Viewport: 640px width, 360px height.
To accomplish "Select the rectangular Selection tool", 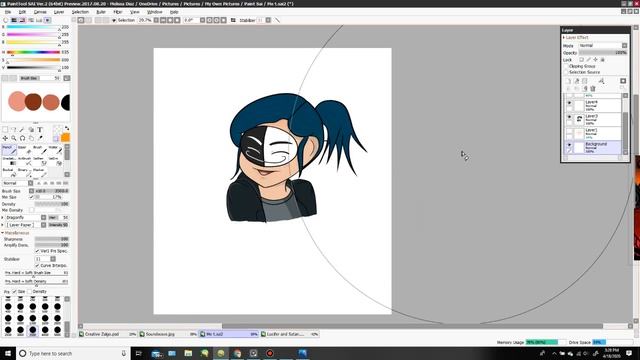I will tap(5, 129).
